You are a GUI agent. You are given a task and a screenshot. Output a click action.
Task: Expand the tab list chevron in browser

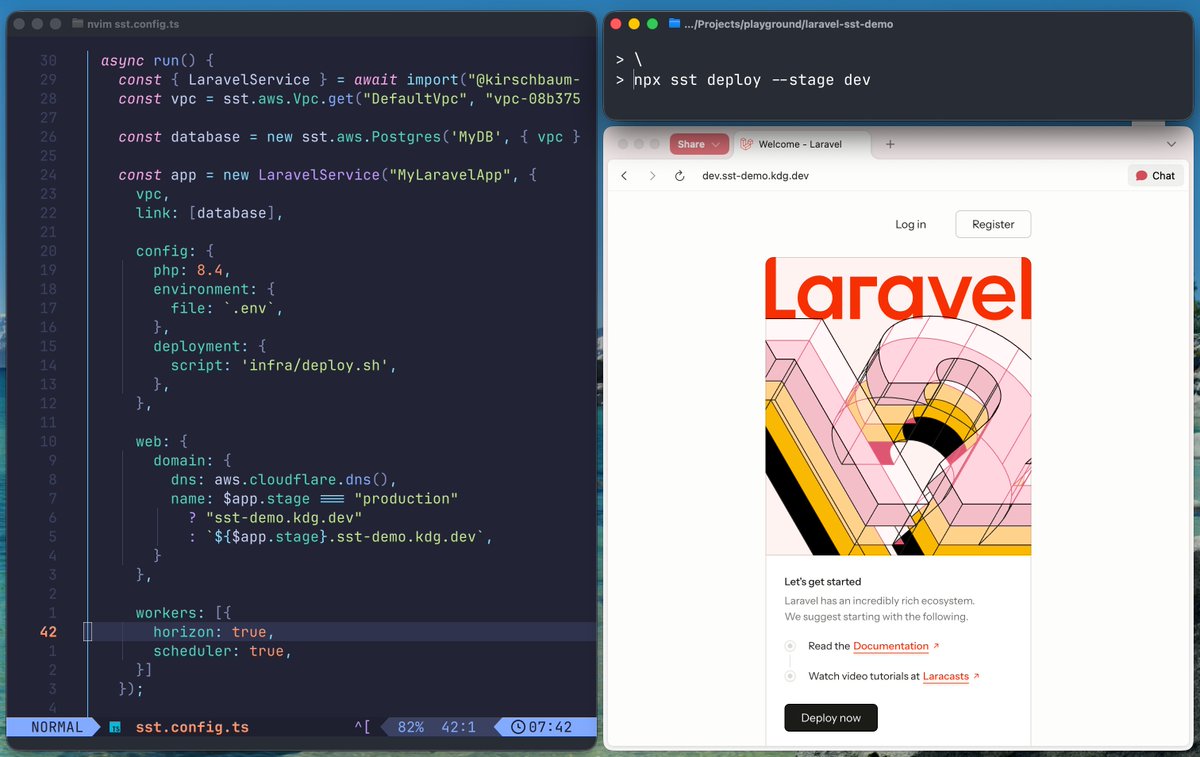tap(1171, 144)
